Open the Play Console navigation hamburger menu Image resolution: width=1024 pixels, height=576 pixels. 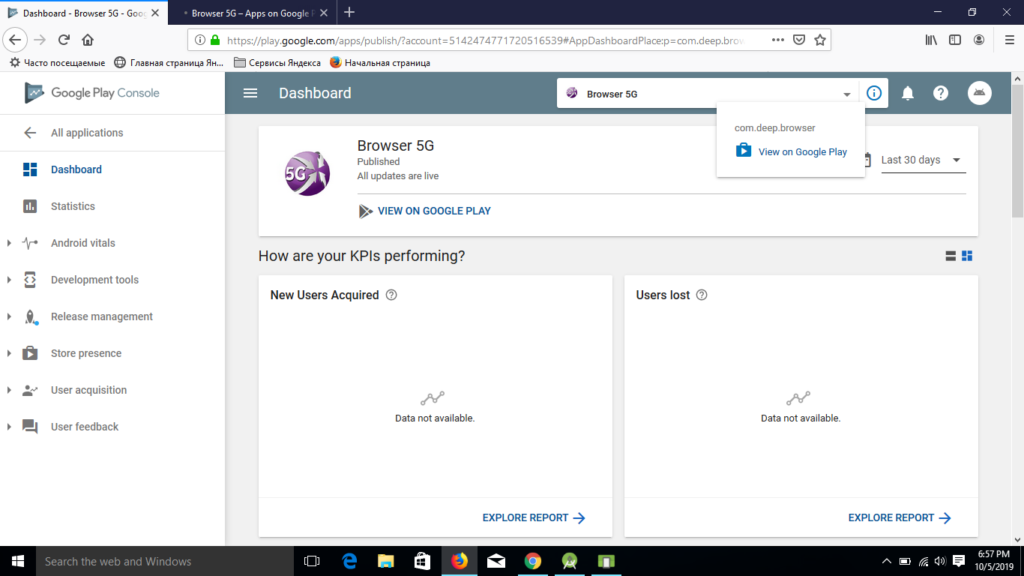click(249, 92)
